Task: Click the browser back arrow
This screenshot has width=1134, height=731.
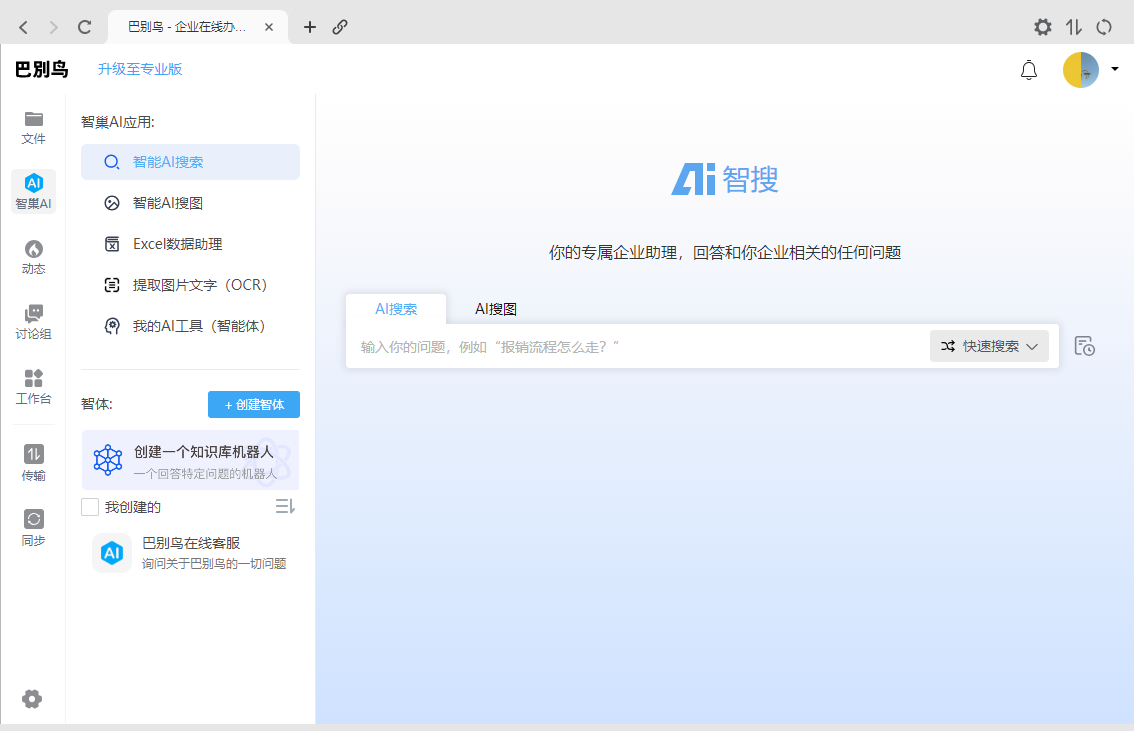Action: click(23, 27)
